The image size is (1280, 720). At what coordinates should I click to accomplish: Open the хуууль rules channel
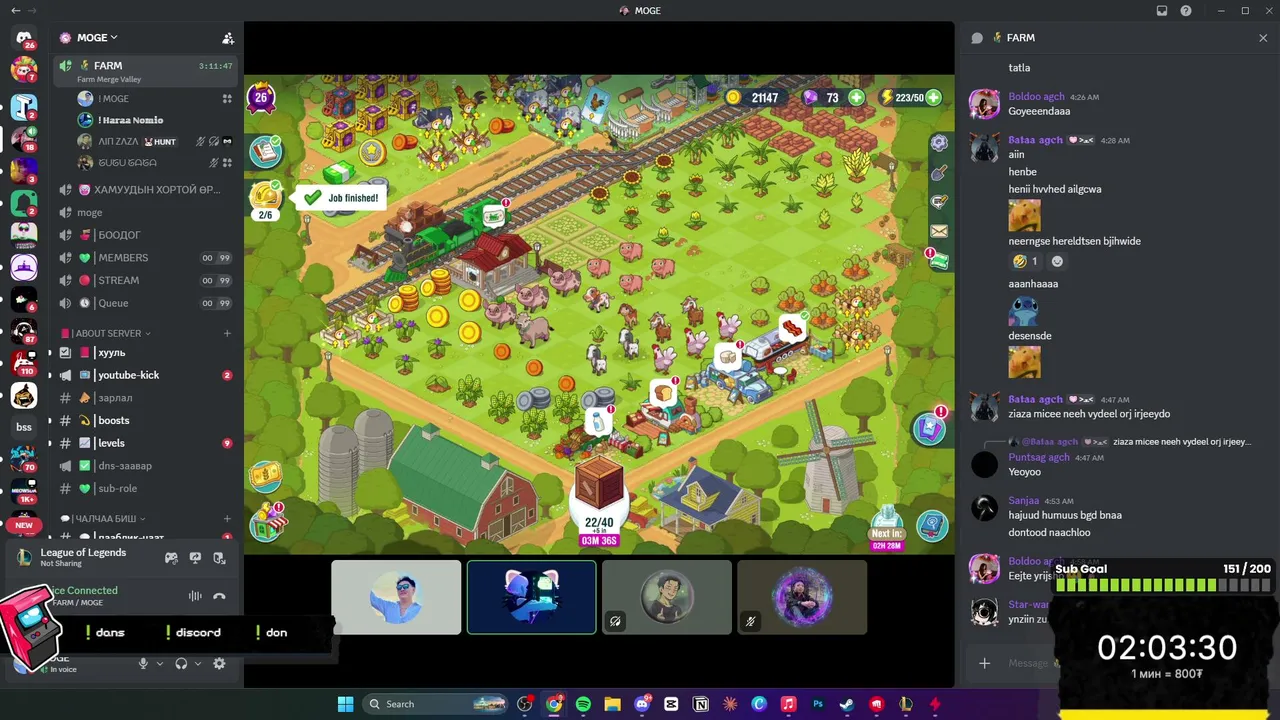pos(147,353)
